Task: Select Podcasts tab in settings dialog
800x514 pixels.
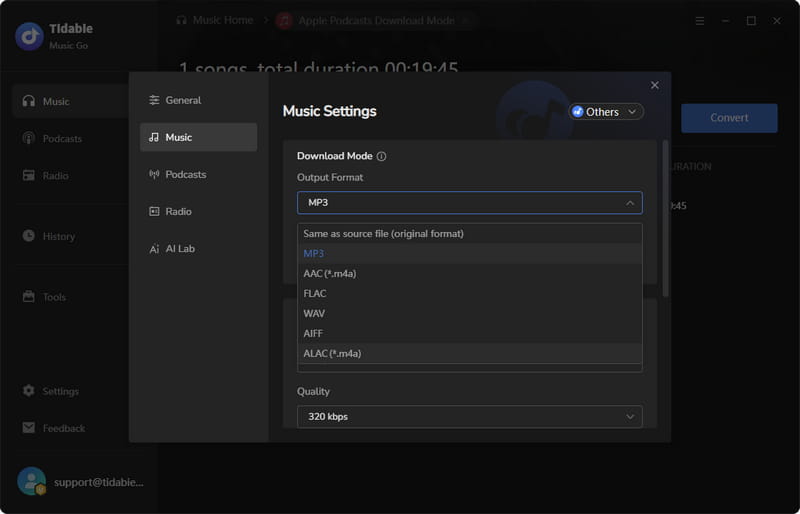Action: [x=198, y=174]
